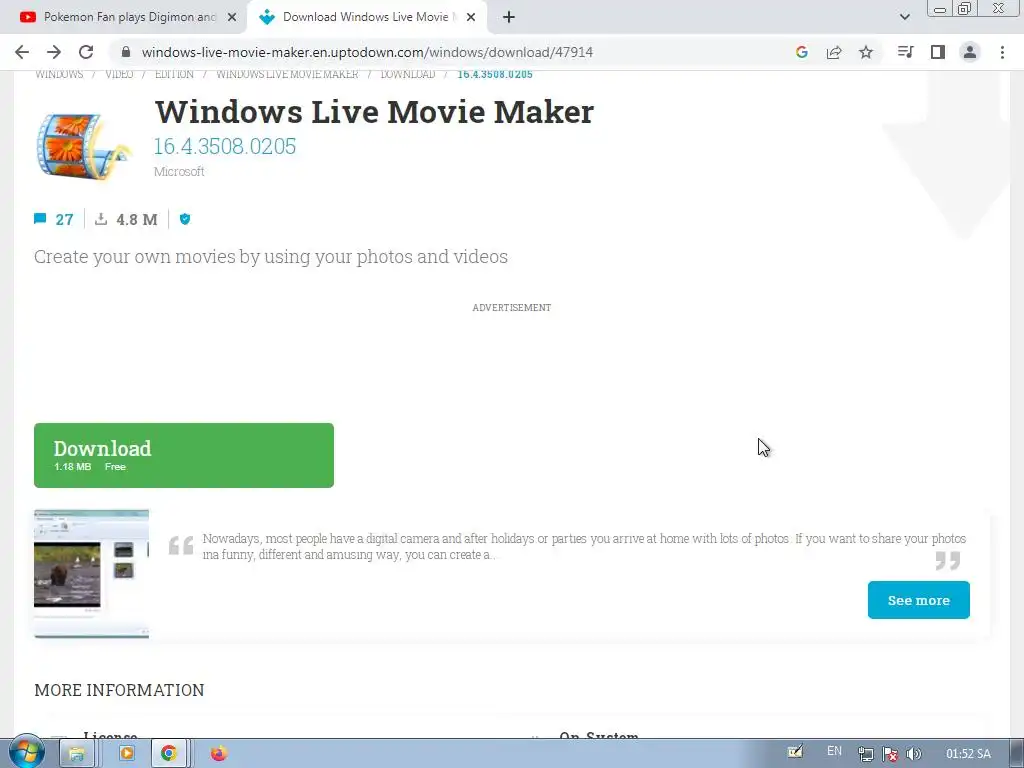Click the blue security shield badge
Screen dimensions: 1024x768
(x=185, y=219)
